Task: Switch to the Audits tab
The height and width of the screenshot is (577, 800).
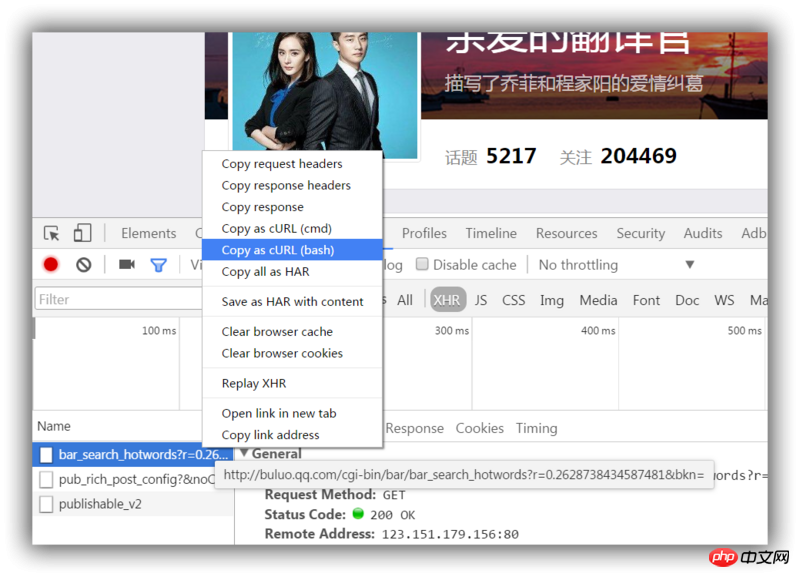Action: coord(703,233)
